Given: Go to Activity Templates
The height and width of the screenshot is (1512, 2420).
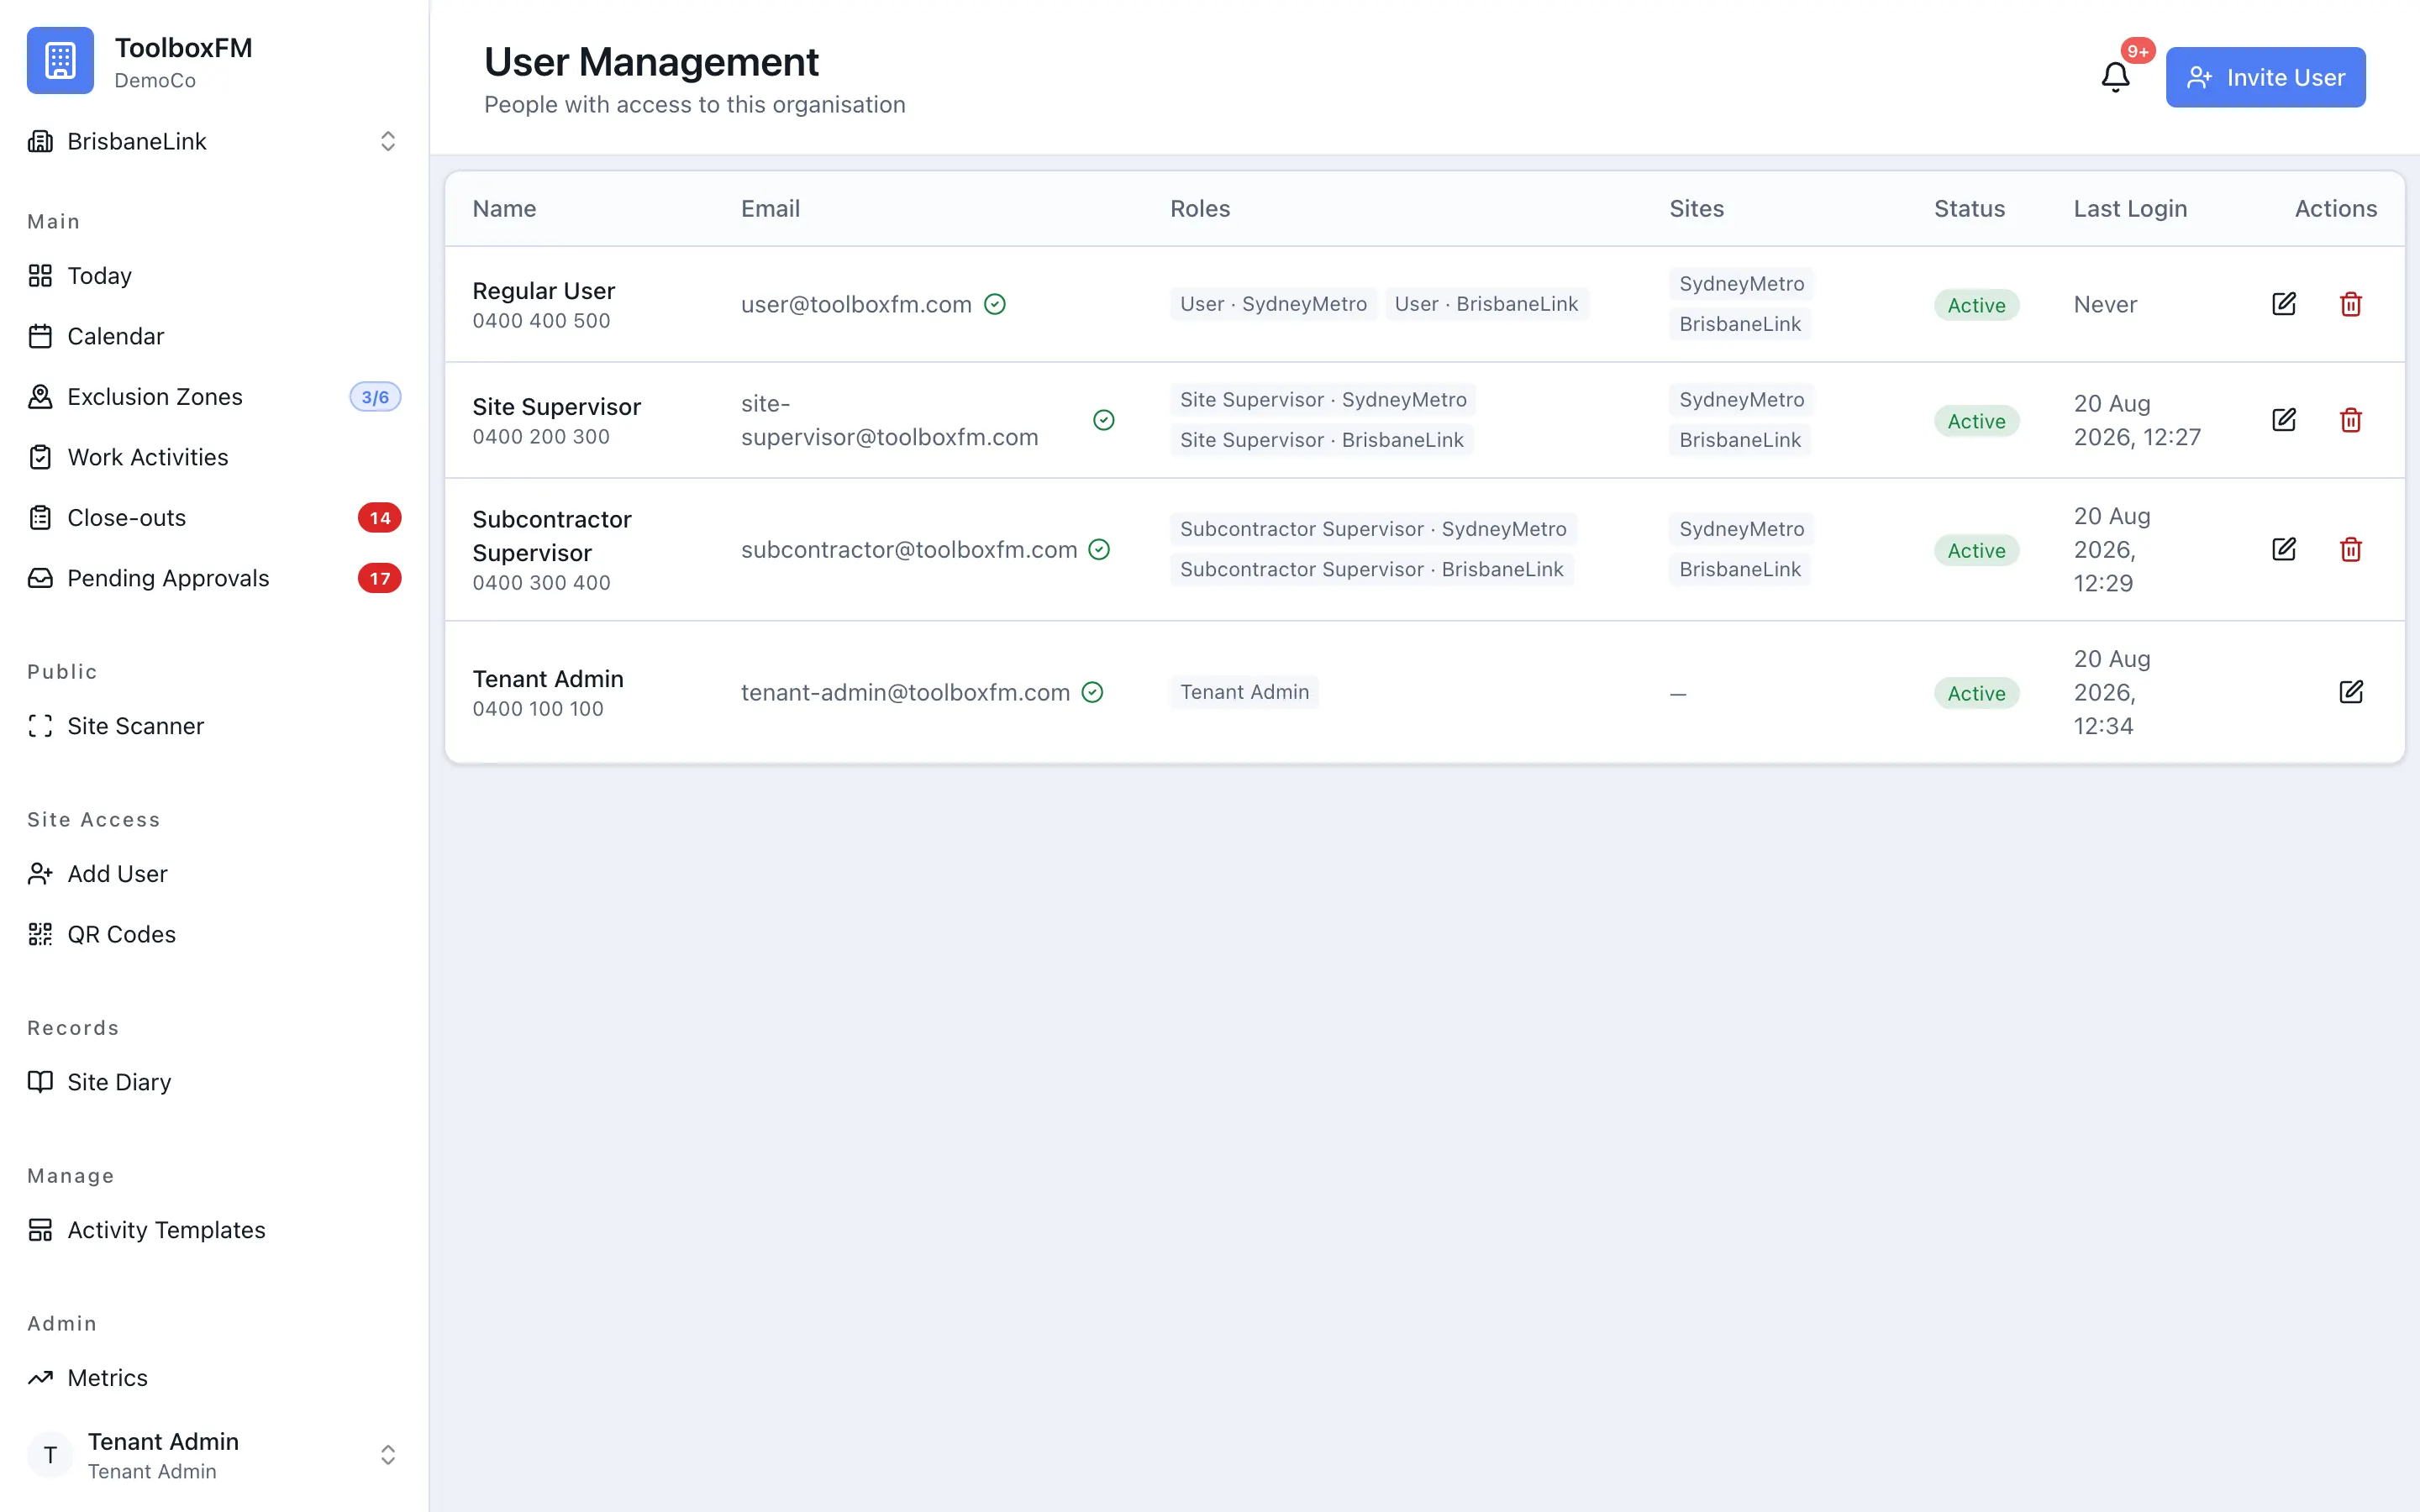Looking at the screenshot, I should click(x=214, y=1230).
